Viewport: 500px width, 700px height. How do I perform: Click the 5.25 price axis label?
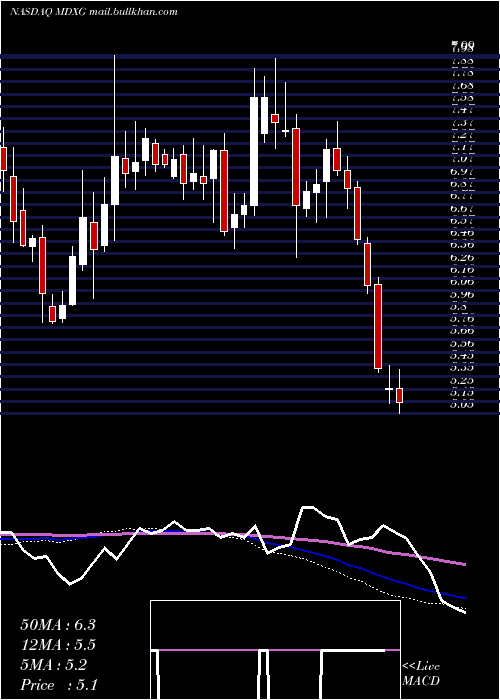[x=462, y=380]
